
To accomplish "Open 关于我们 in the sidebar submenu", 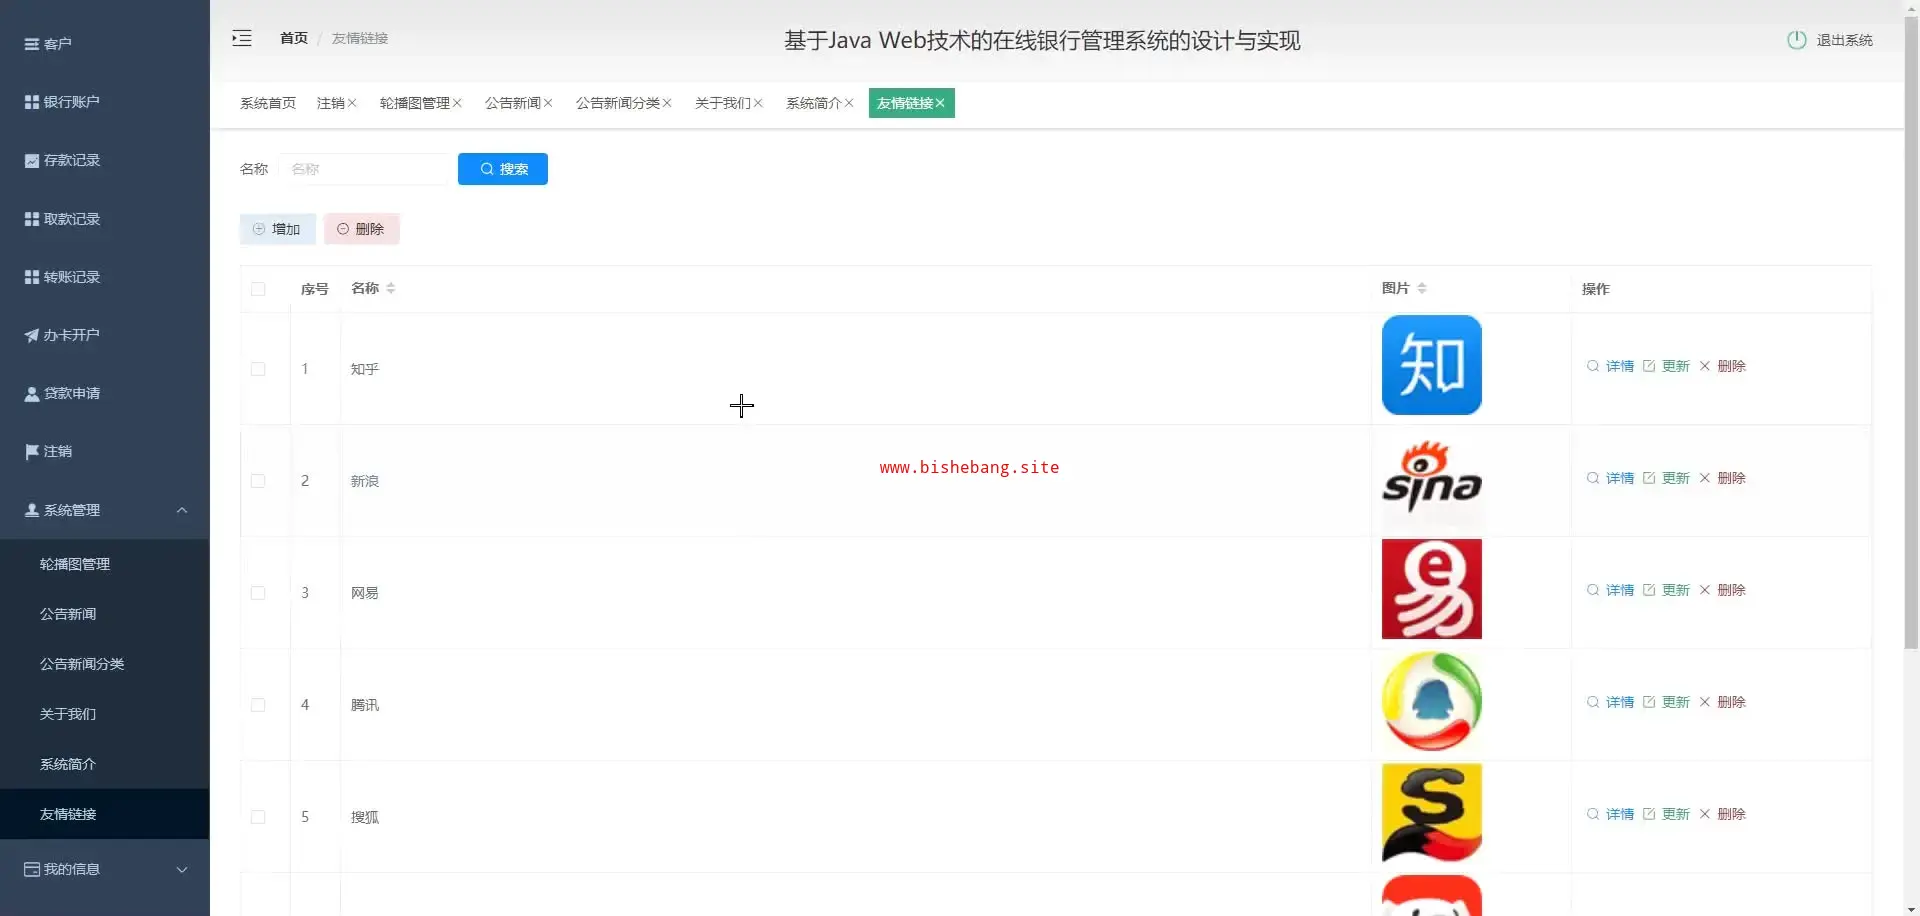I will pyautogui.click(x=105, y=714).
